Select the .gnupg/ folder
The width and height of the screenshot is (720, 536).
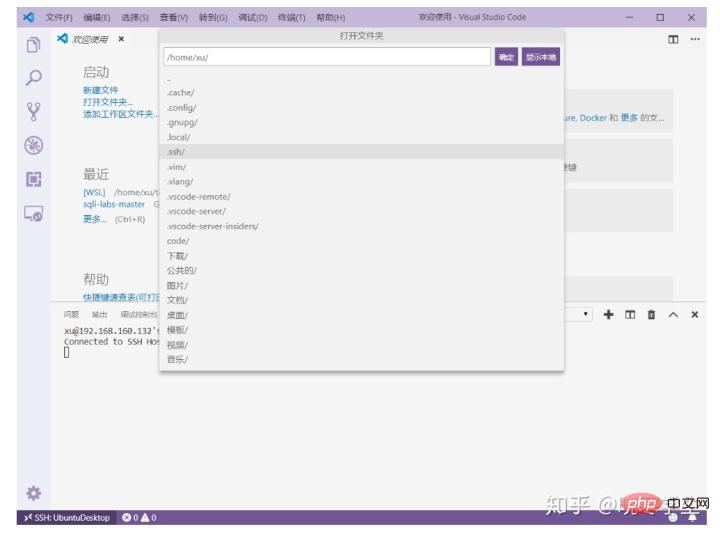point(362,122)
